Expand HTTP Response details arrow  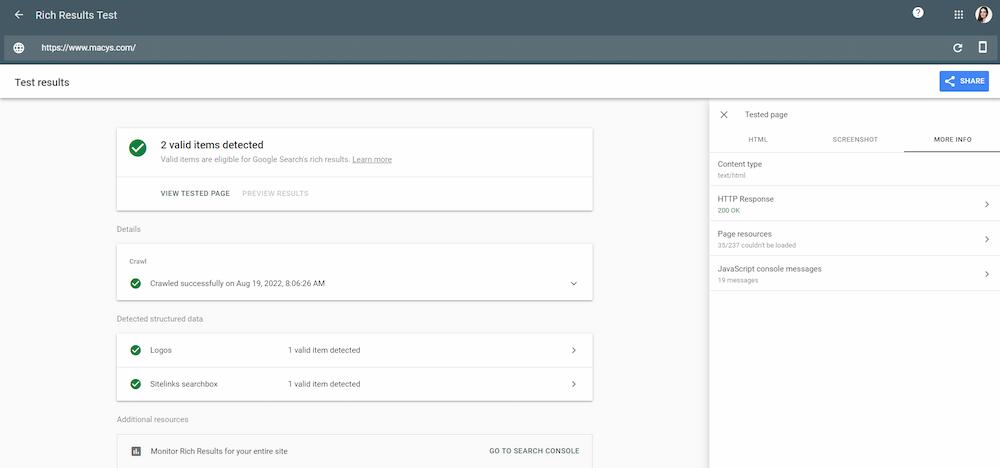pyautogui.click(x=987, y=204)
